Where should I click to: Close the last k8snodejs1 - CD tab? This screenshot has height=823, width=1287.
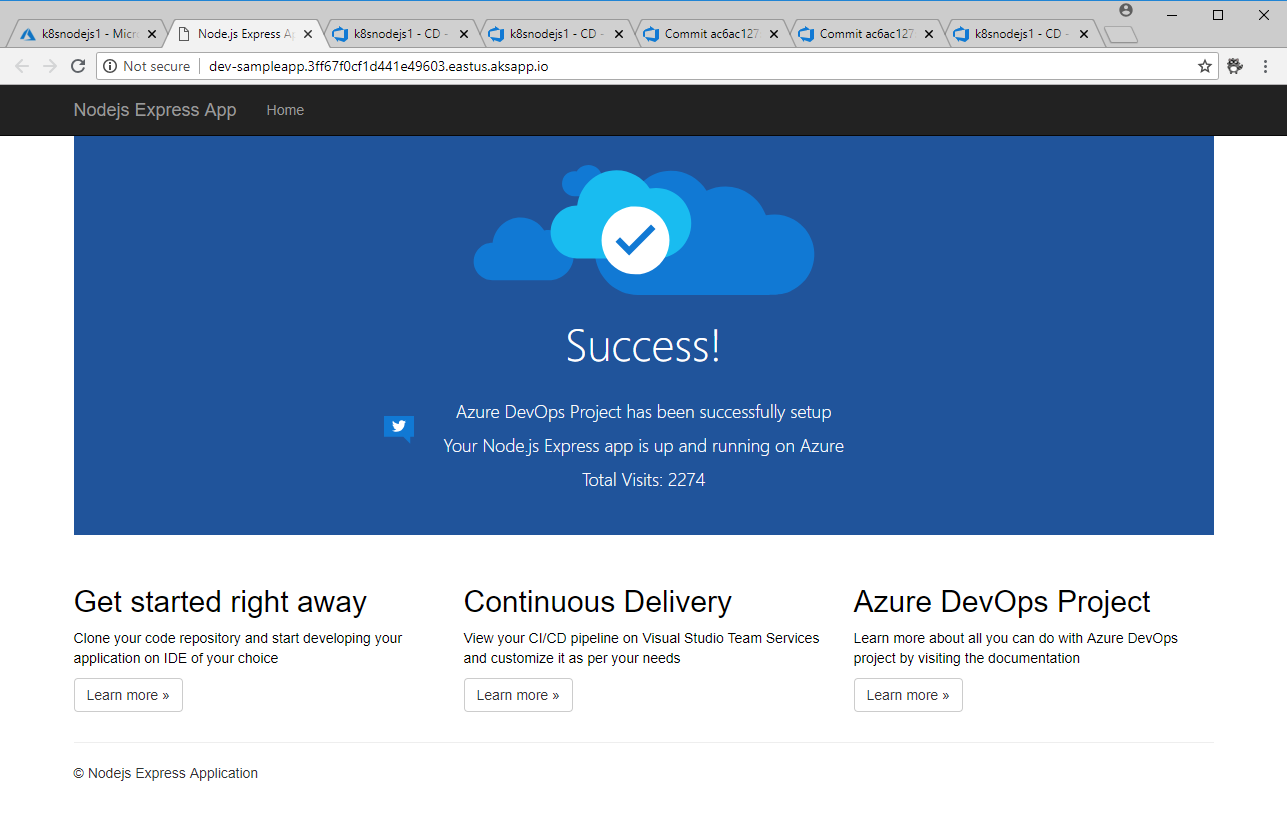click(x=1084, y=34)
